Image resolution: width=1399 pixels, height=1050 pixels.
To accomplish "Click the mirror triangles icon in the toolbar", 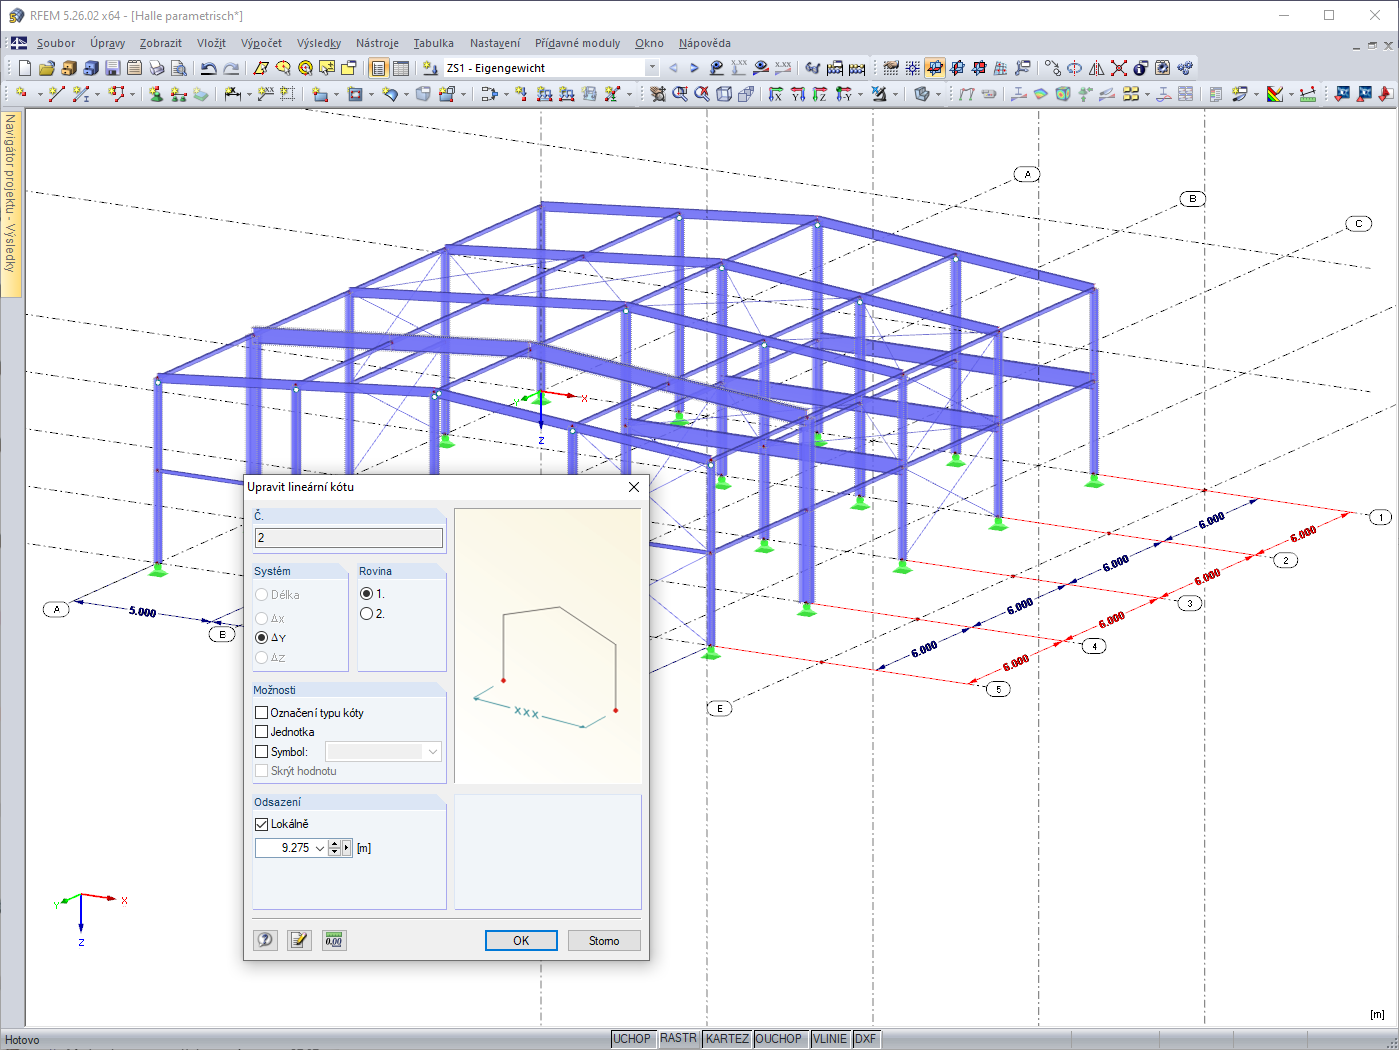I will (1097, 68).
